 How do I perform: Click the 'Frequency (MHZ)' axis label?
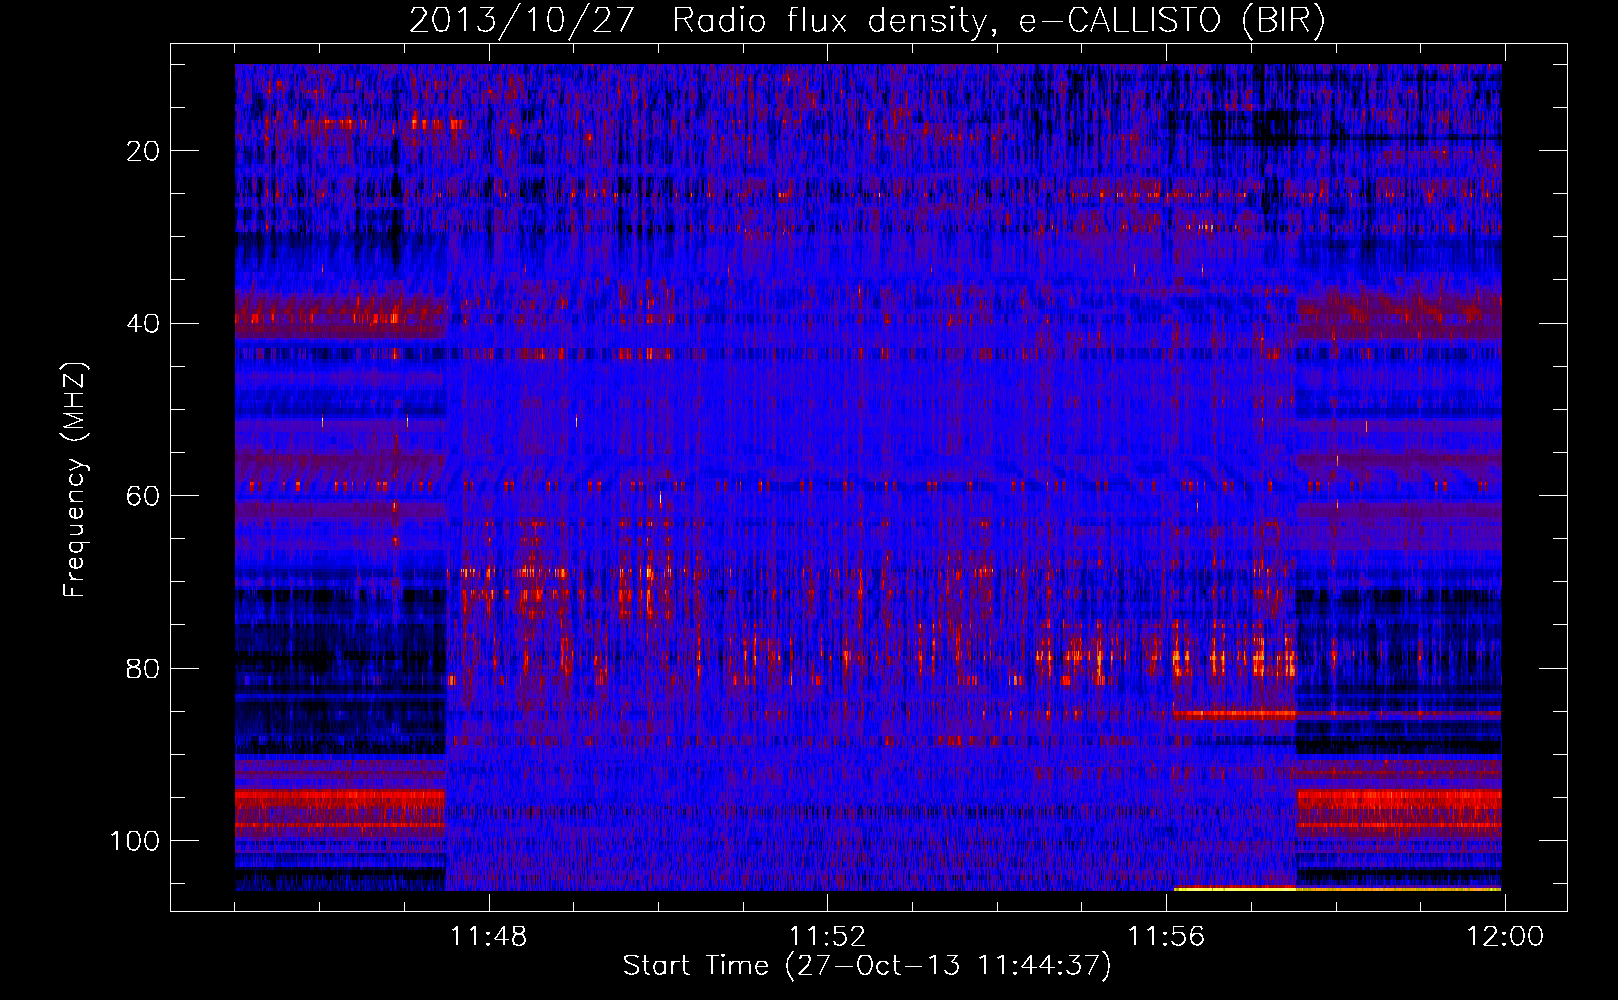tap(75, 480)
